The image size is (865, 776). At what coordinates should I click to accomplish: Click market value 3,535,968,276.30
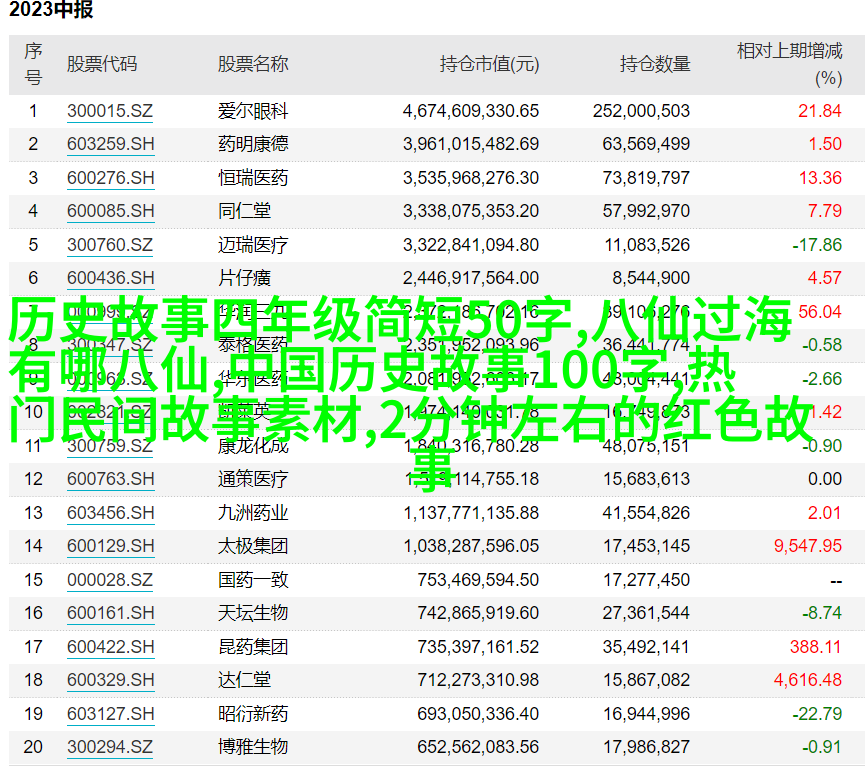click(x=471, y=178)
